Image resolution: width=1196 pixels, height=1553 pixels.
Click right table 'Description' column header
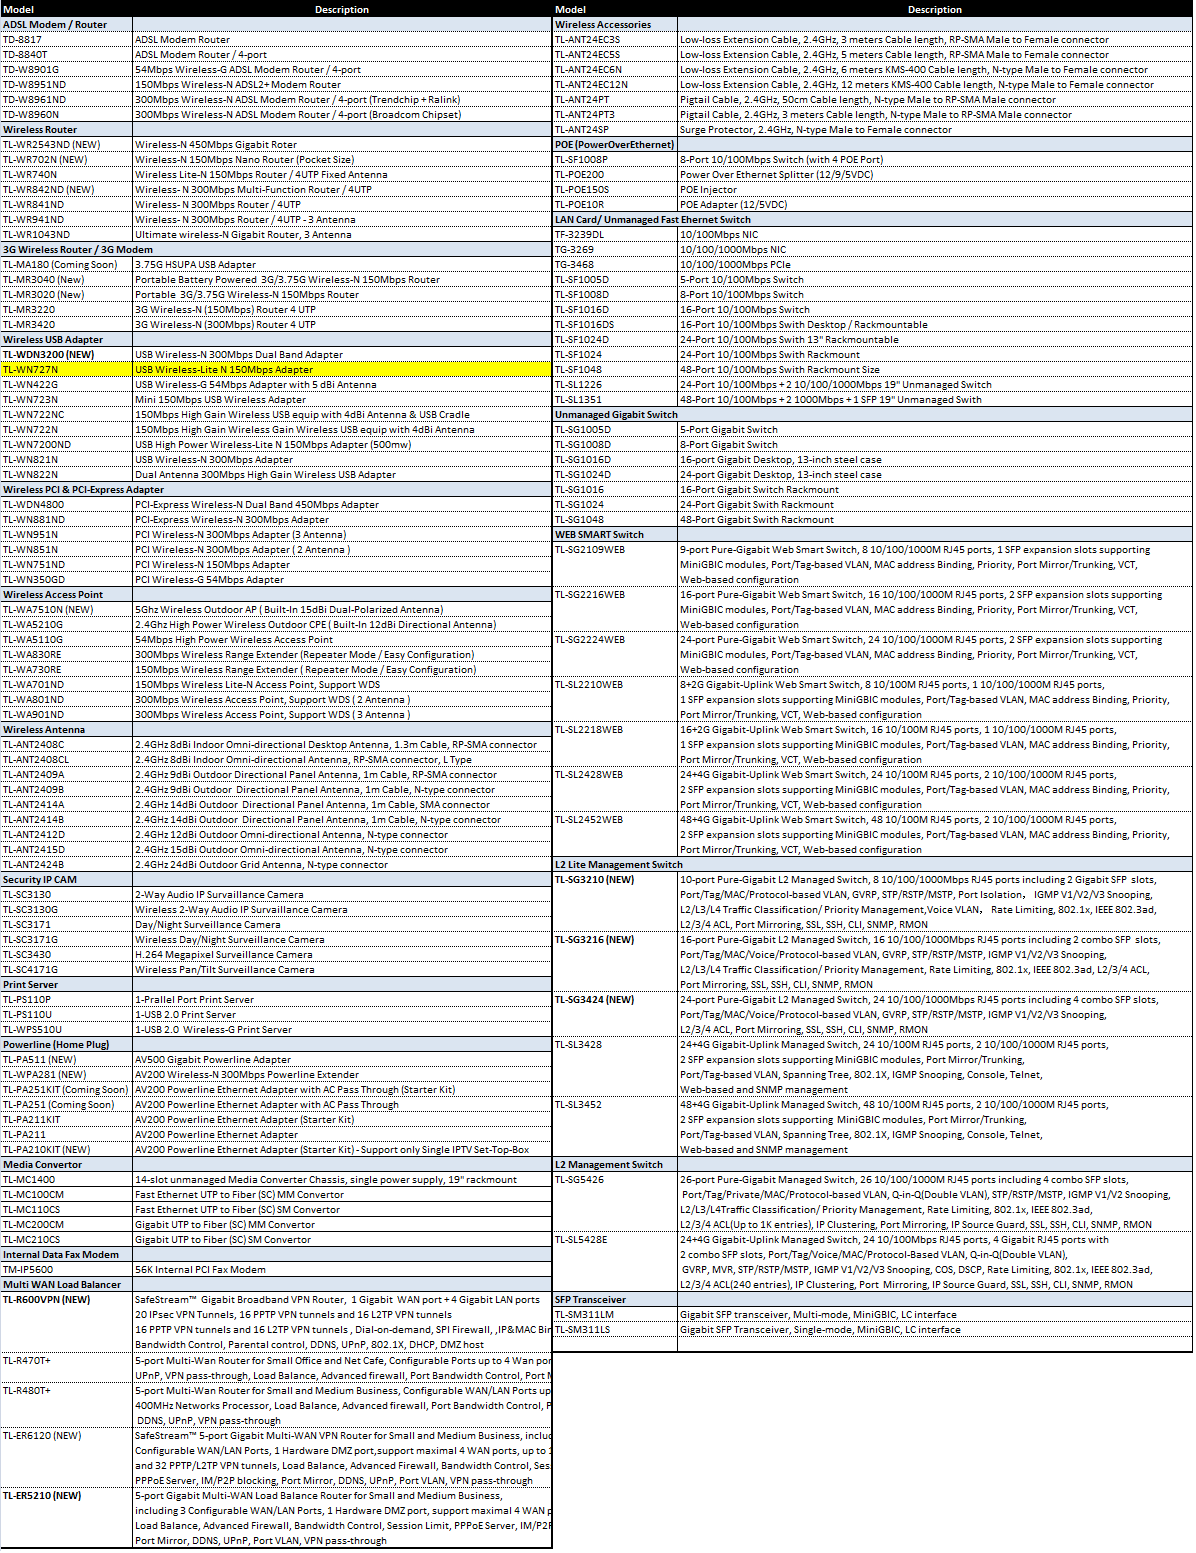tap(935, 10)
